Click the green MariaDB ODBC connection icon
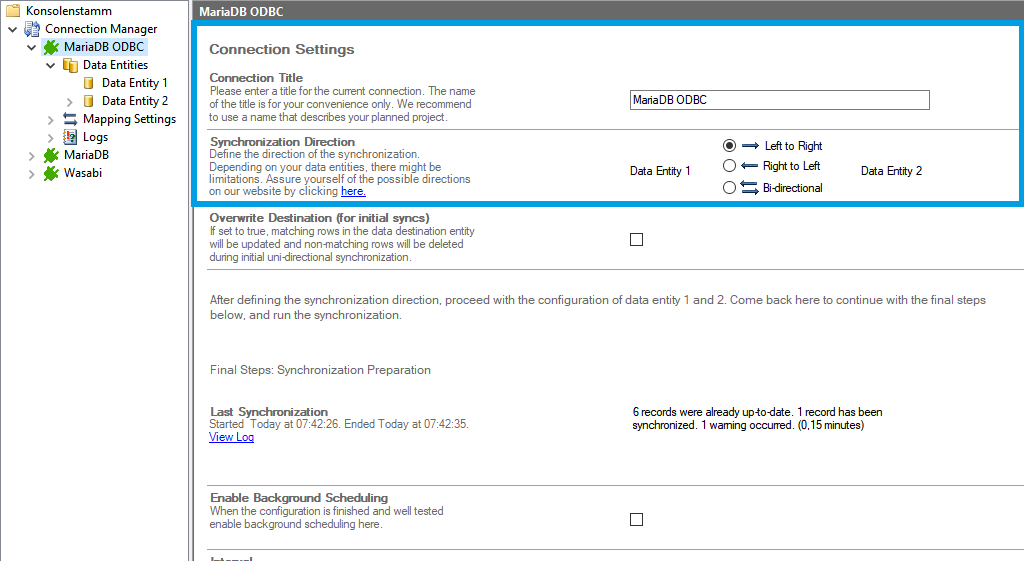1024x561 pixels. pos(51,47)
